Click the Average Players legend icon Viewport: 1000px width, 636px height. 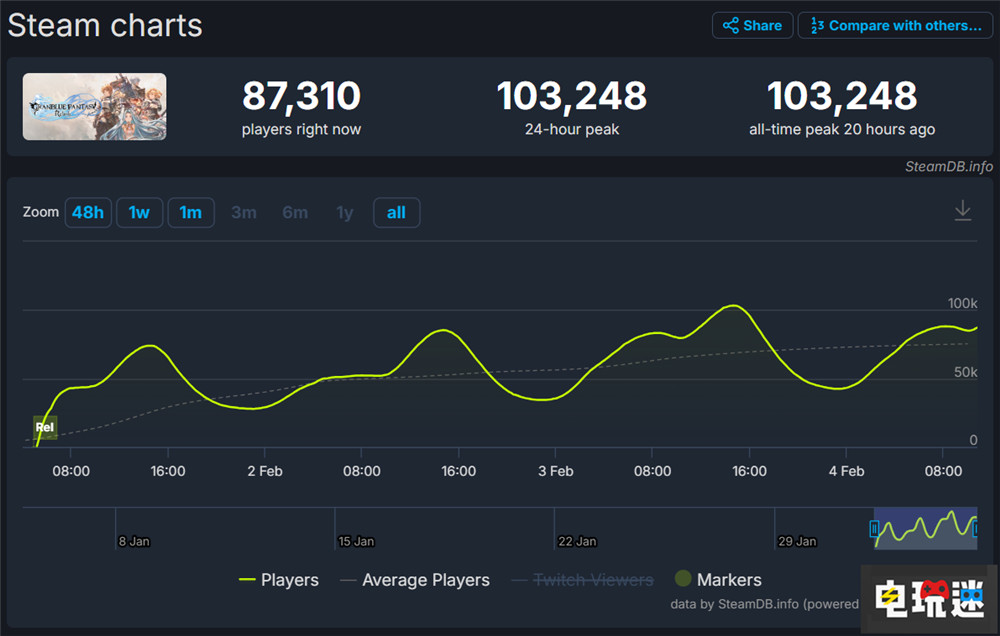346,580
